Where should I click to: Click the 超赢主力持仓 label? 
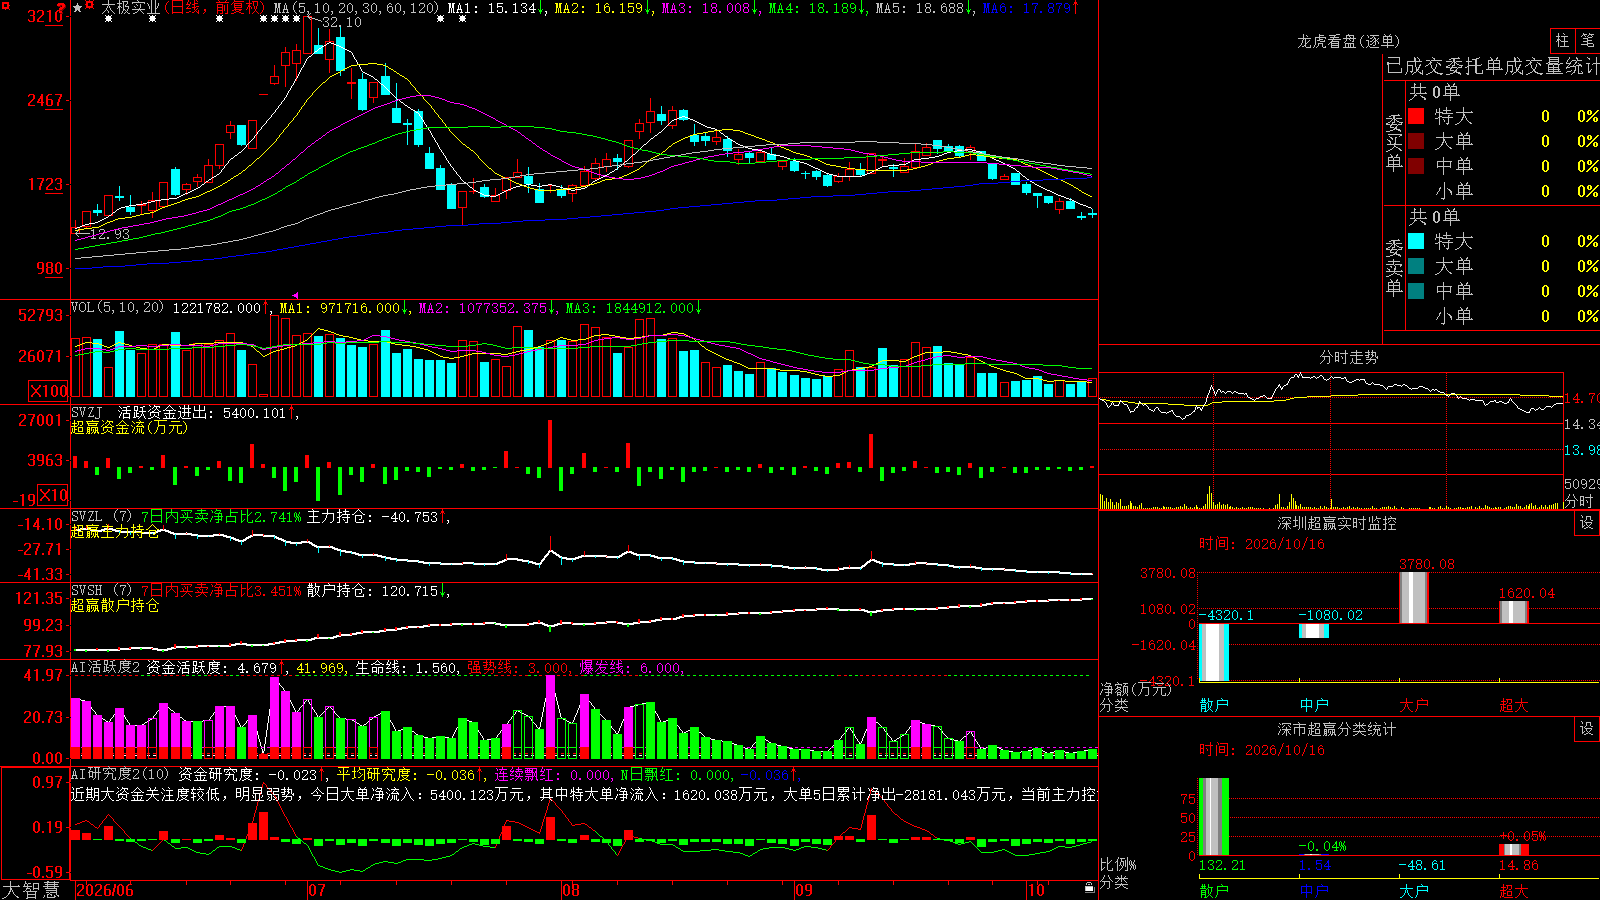coord(115,531)
